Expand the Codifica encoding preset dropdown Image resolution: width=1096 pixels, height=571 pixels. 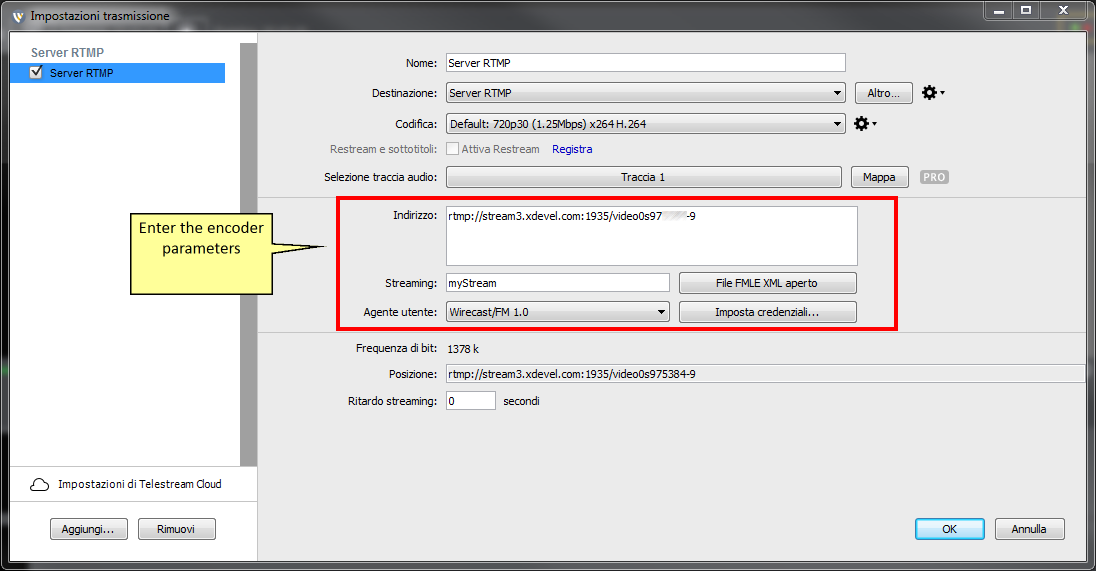645,124
